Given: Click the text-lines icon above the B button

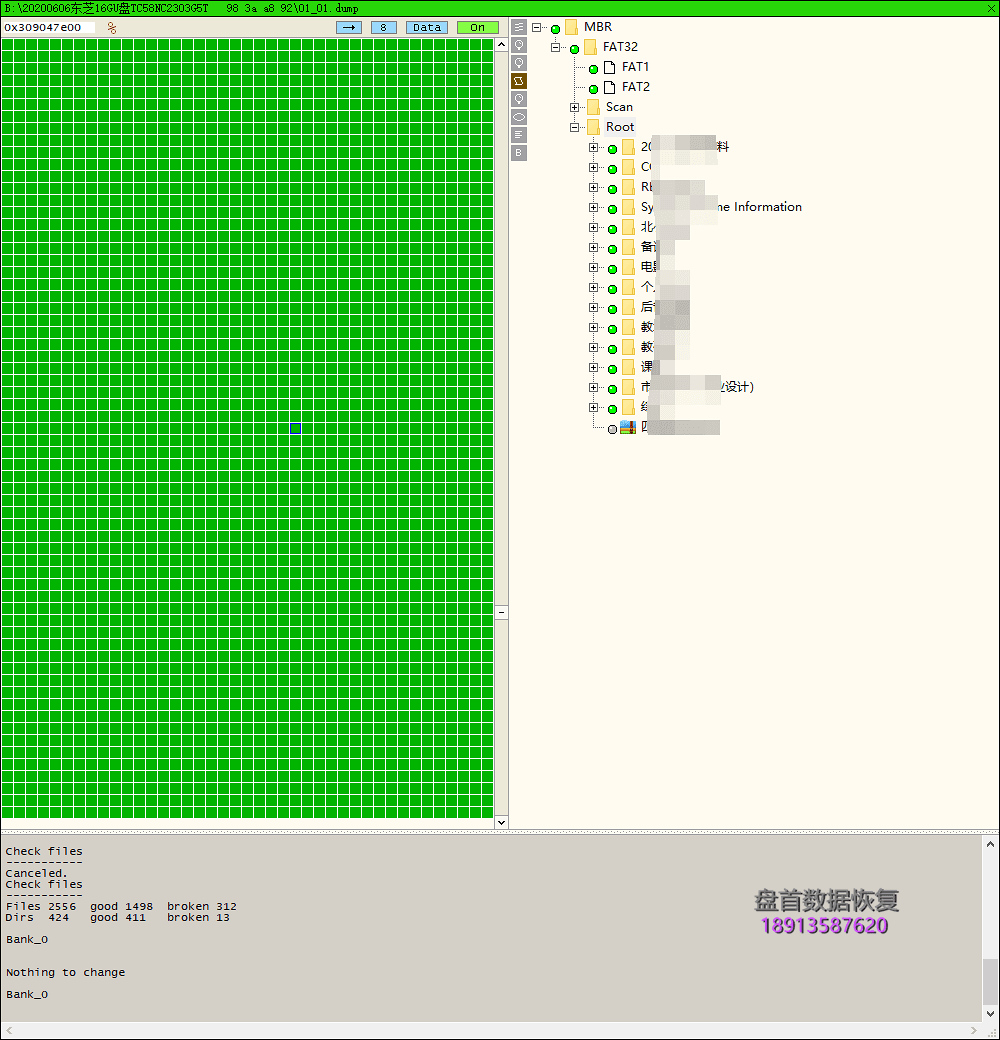Looking at the screenshot, I should tap(519, 135).
